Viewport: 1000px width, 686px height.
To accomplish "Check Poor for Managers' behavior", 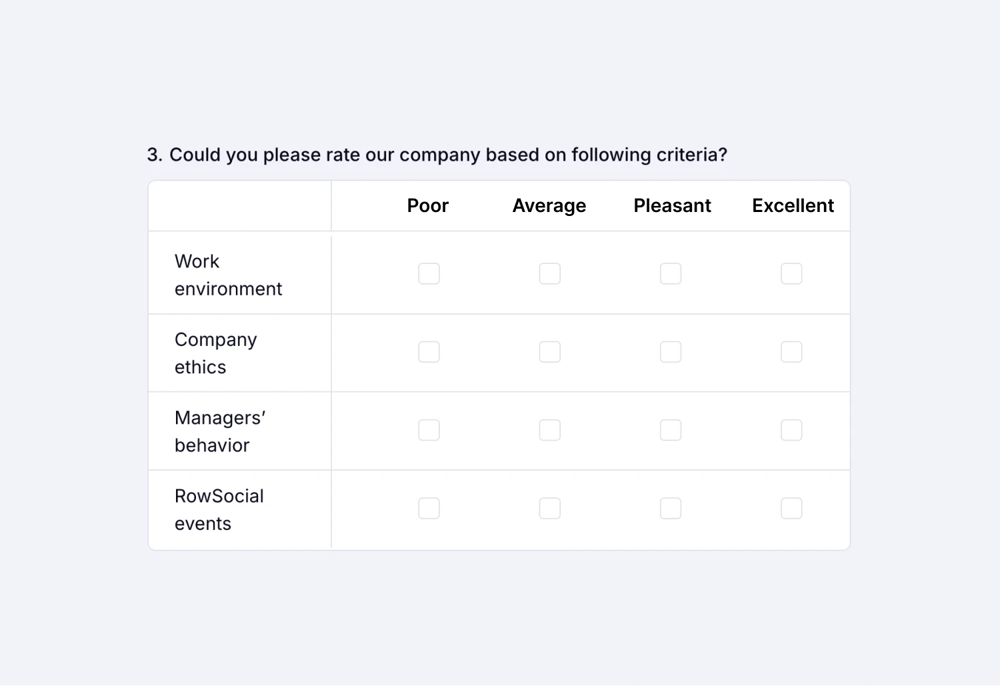I will point(429,430).
